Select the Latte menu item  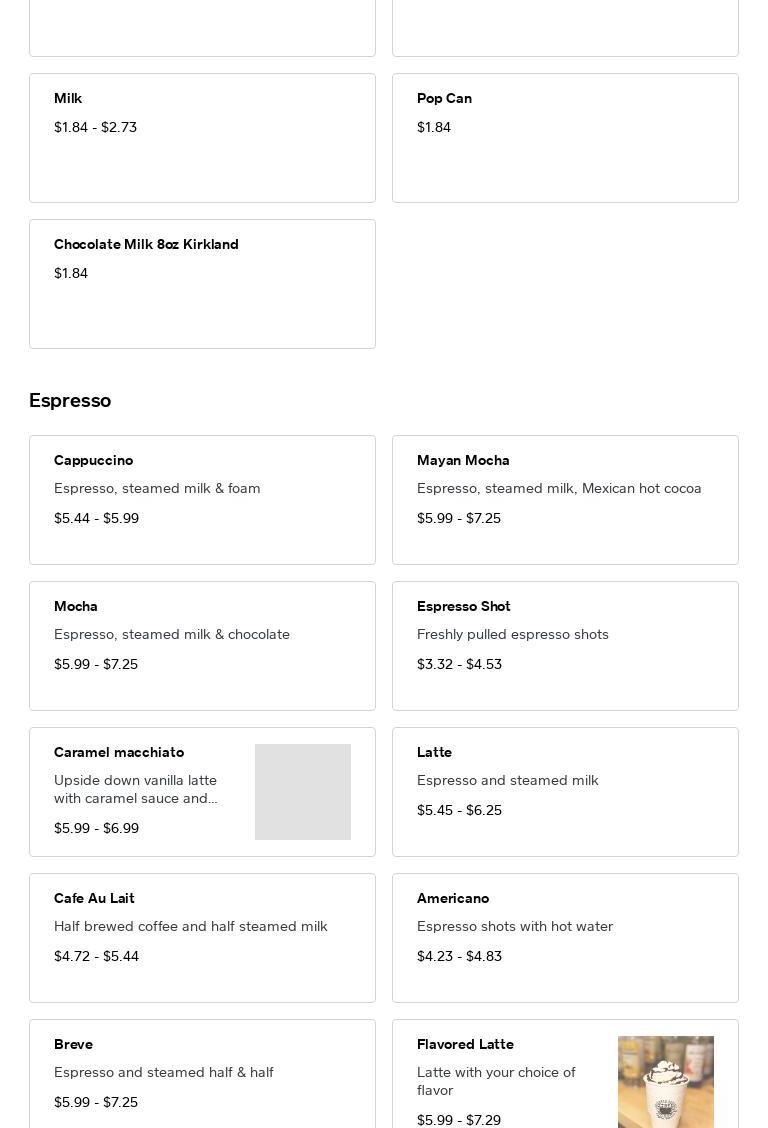click(565, 792)
